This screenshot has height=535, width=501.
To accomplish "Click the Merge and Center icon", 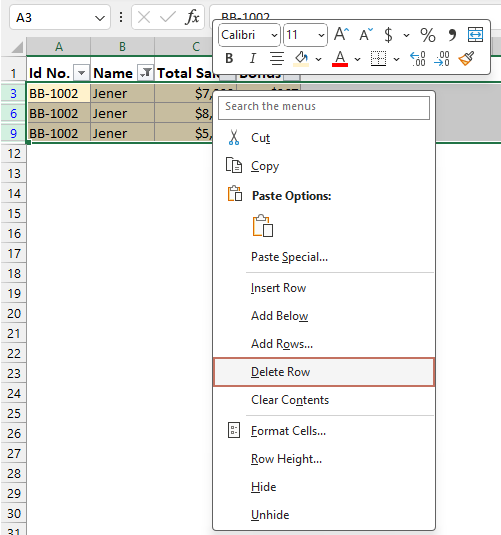I will [x=475, y=34].
